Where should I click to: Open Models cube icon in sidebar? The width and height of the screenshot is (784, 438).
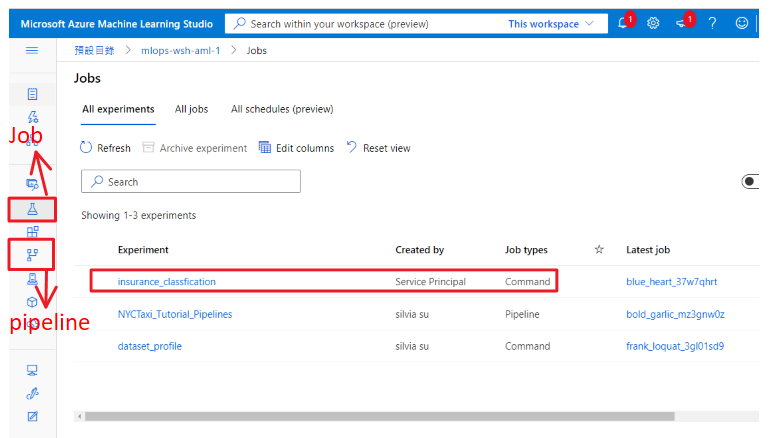point(32,302)
